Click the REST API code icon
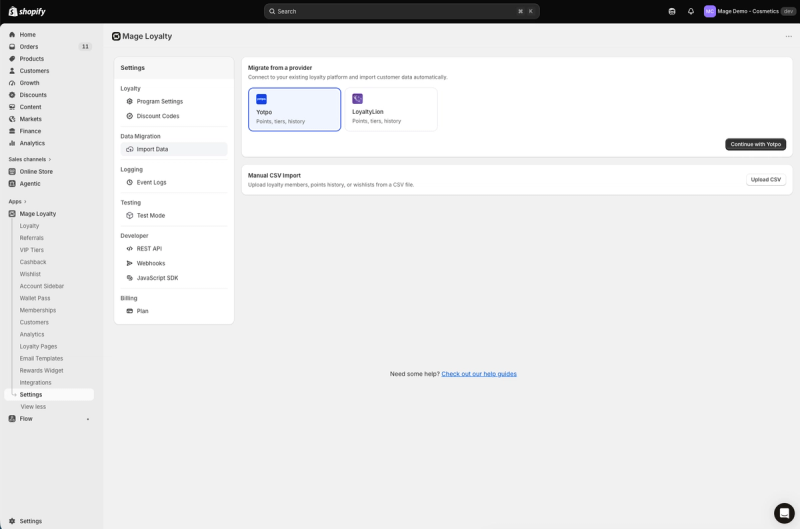 pyautogui.click(x=130, y=249)
